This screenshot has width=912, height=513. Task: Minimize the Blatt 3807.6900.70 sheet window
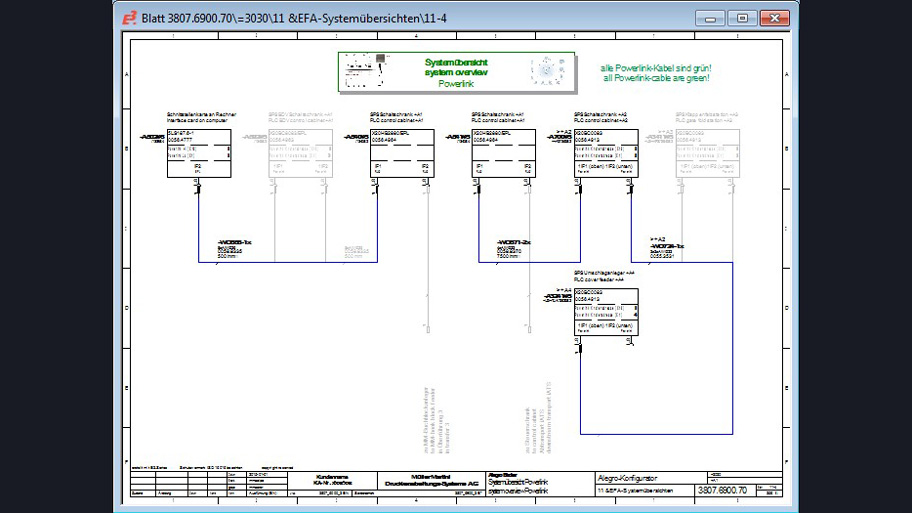711,18
